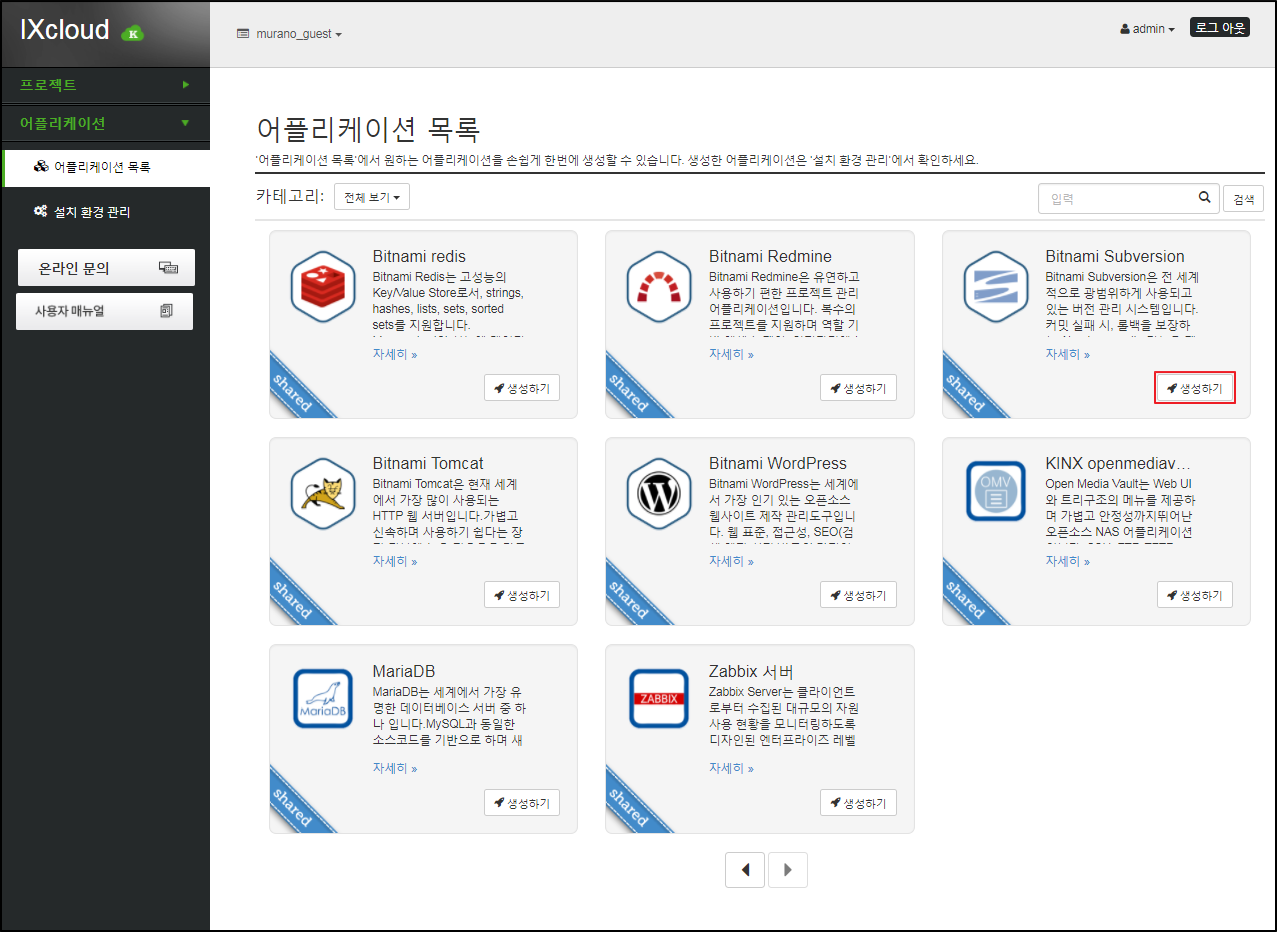The width and height of the screenshot is (1277, 932).
Task: Click the Bitnami Redmine logo icon
Action: coord(659,287)
